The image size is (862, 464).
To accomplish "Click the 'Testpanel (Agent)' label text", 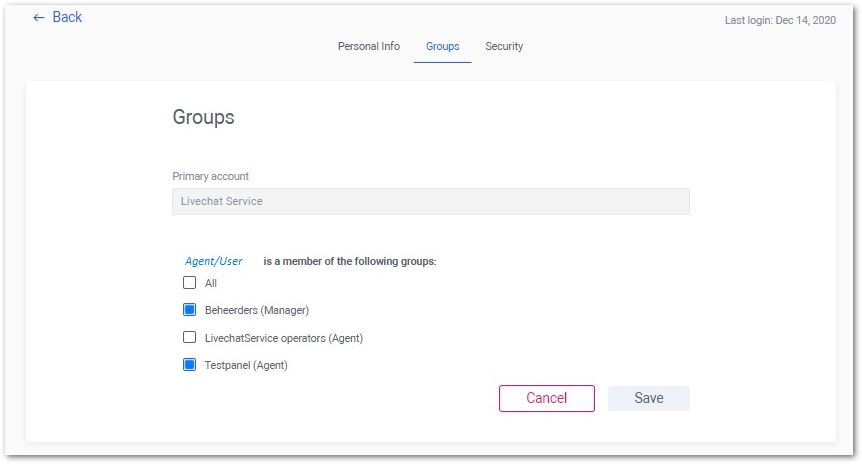I will click(246, 365).
